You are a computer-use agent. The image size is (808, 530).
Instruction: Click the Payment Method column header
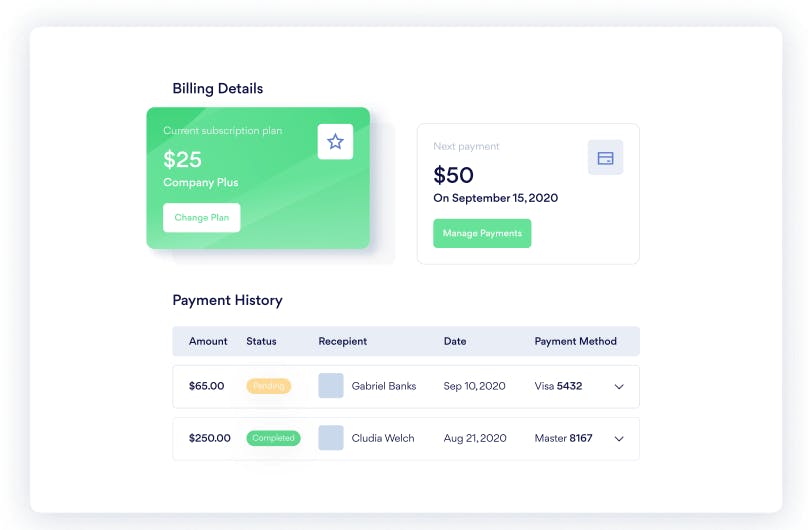[575, 341]
